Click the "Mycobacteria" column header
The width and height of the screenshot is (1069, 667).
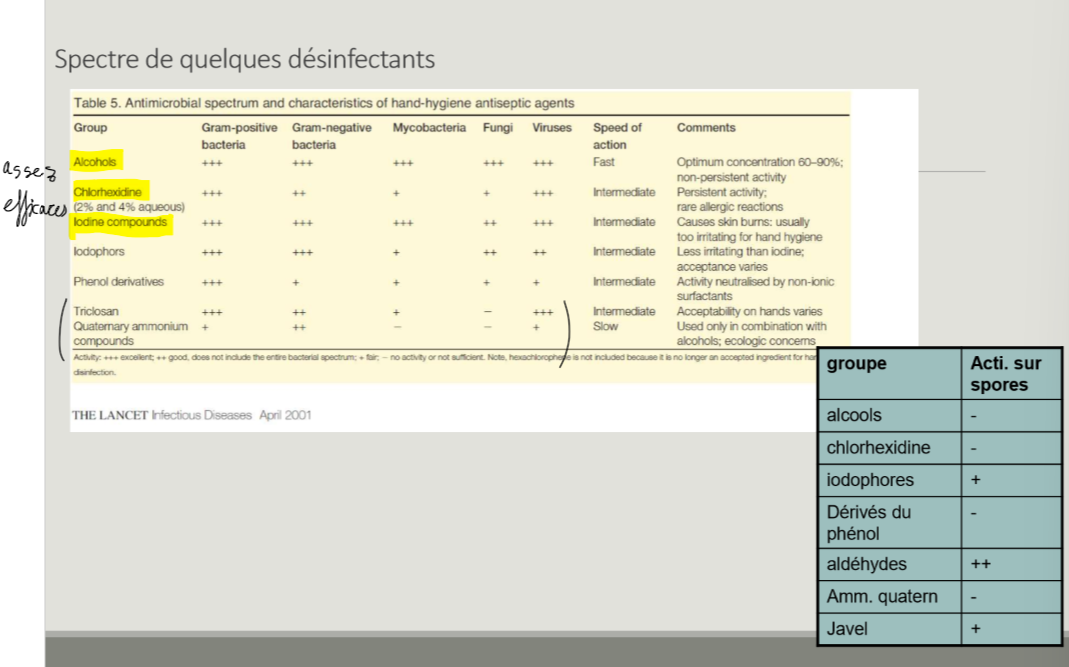pyautogui.click(x=429, y=128)
